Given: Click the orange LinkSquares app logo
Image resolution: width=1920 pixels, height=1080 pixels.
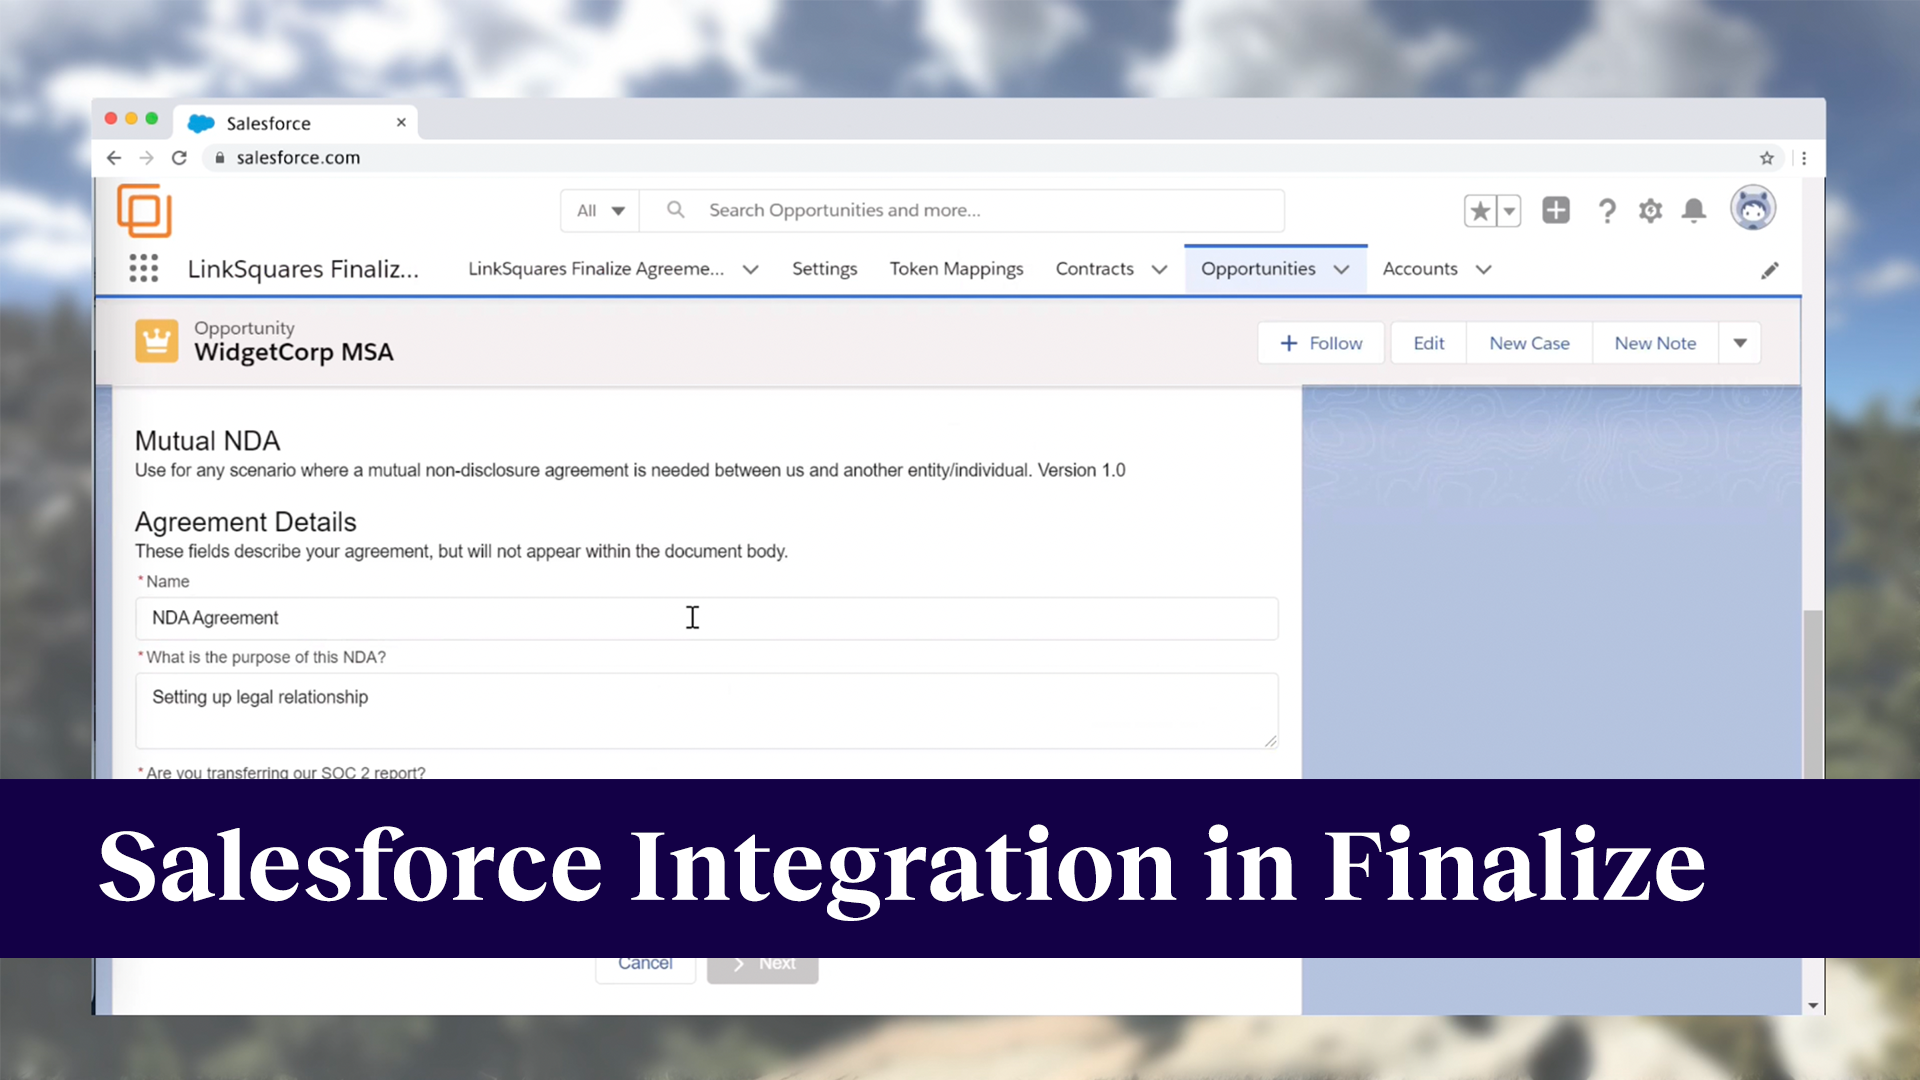Looking at the screenshot, I should [145, 211].
